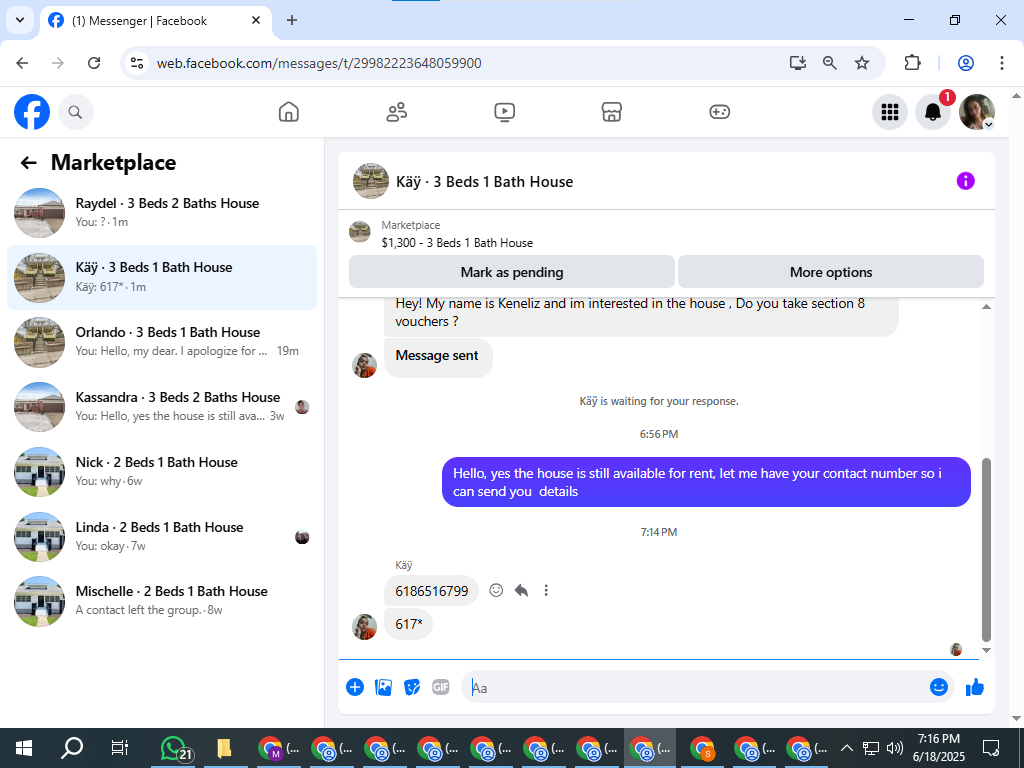Send a thumbs-up like
This screenshot has height=768, width=1024.
(975, 687)
